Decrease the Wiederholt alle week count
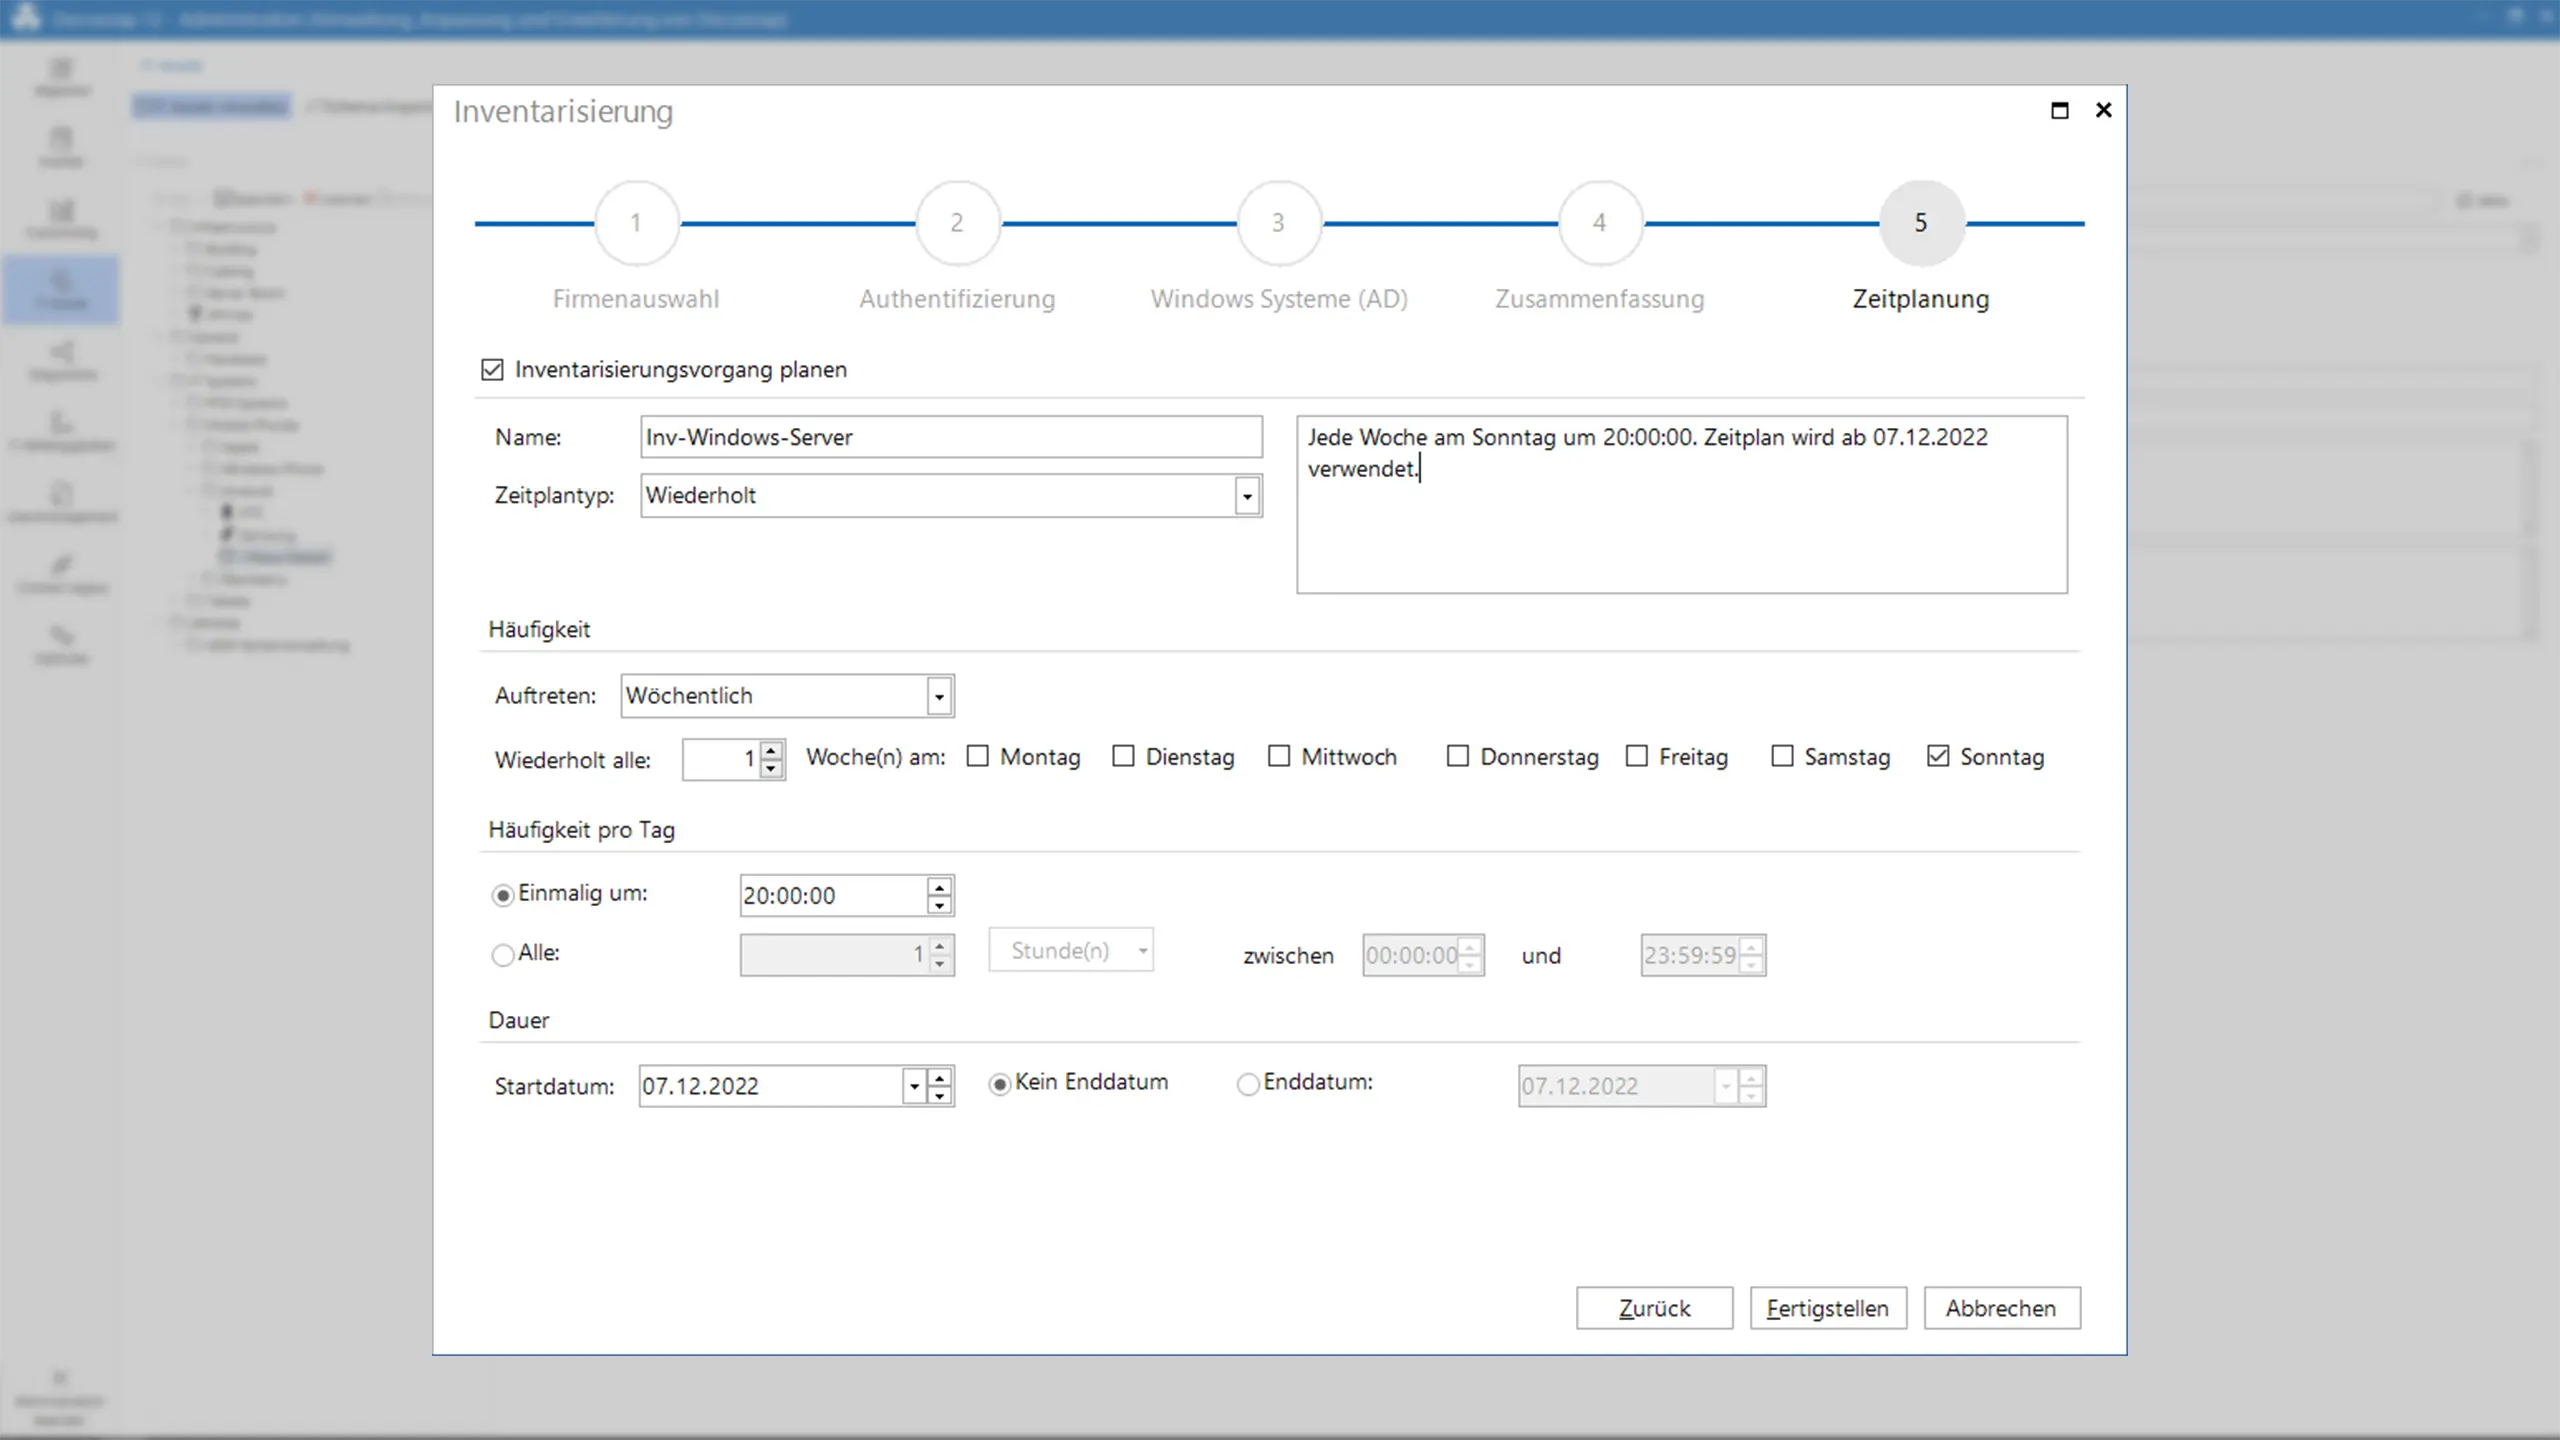Image resolution: width=2560 pixels, height=1440 pixels. click(x=771, y=769)
